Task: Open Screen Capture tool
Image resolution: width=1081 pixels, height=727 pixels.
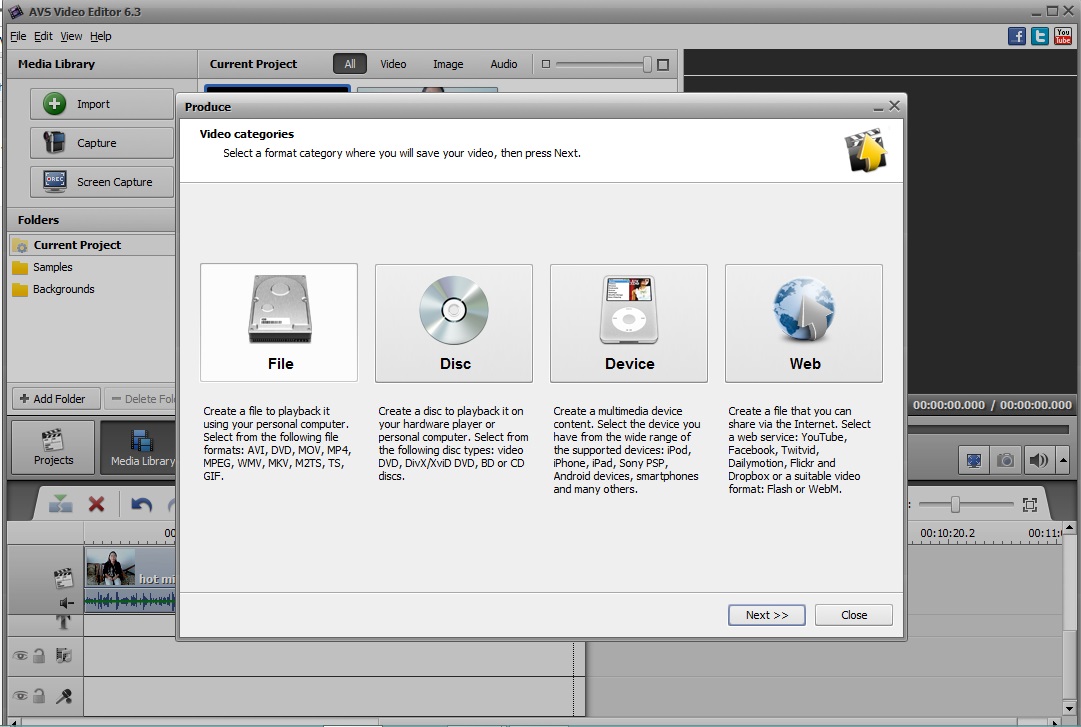Action: [x=101, y=182]
